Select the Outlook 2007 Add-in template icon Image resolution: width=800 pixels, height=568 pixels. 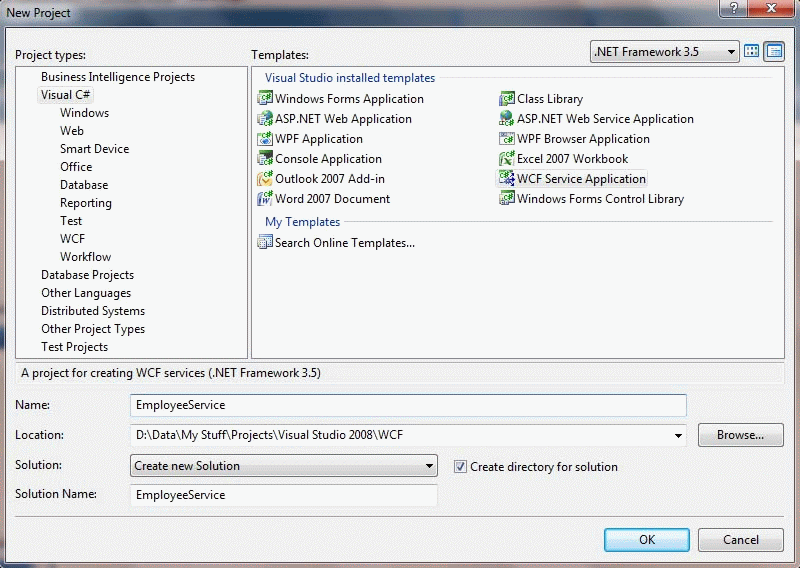(x=265, y=178)
